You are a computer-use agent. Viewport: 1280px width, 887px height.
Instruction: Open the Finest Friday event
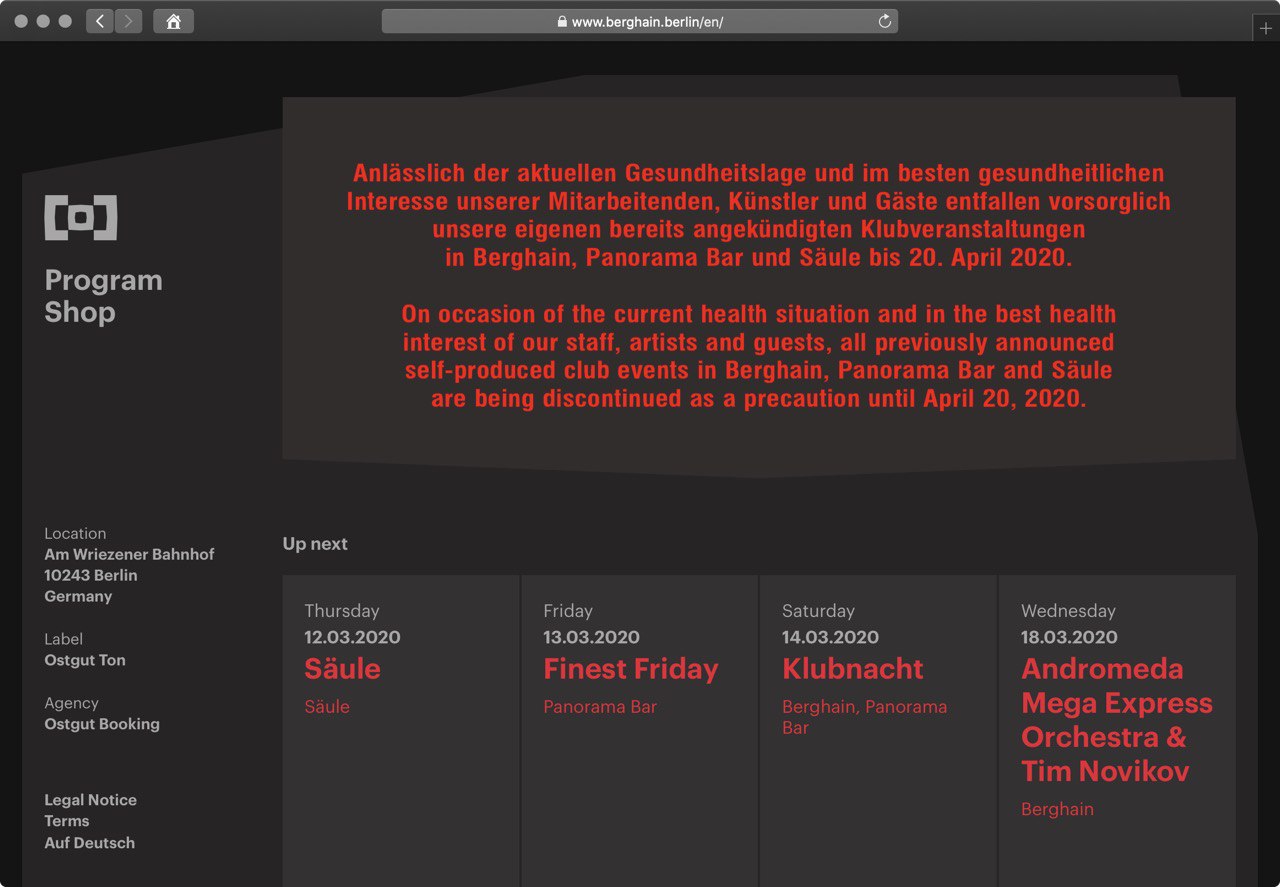tap(631, 669)
